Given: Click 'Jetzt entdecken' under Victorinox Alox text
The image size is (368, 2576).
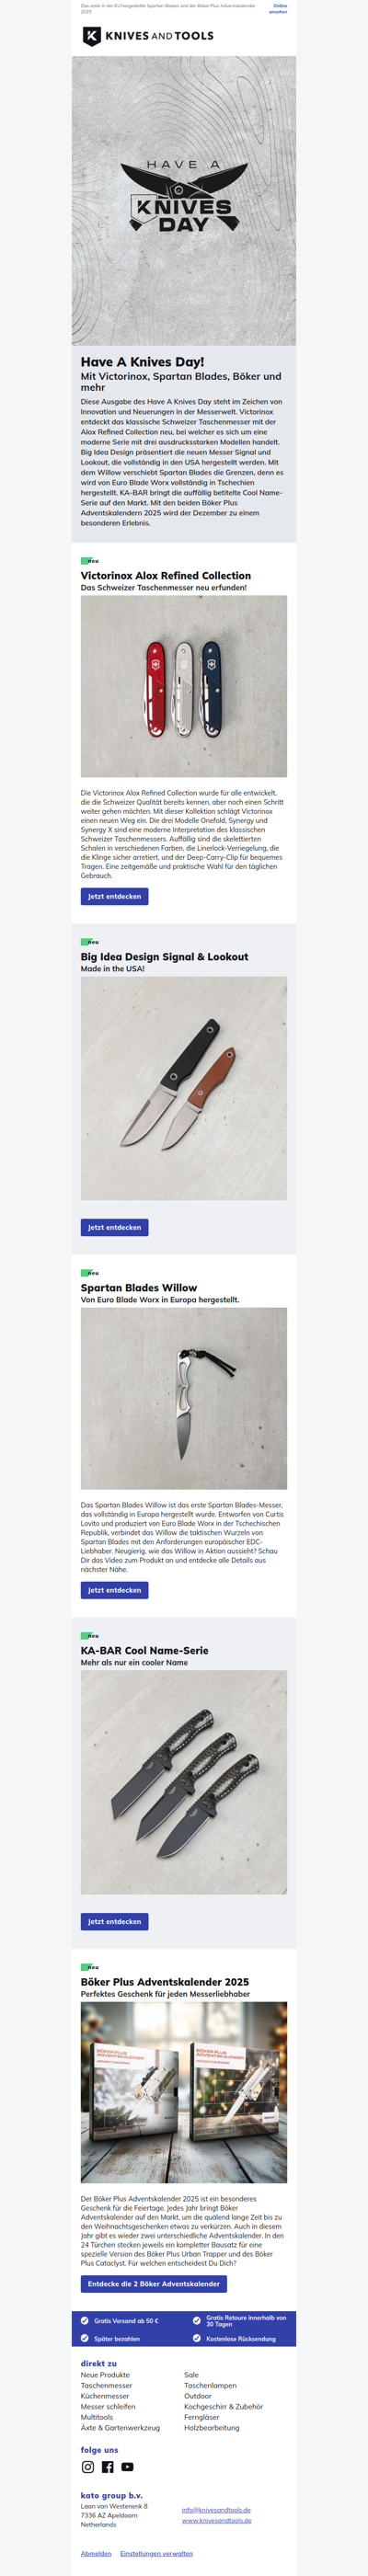Looking at the screenshot, I should (x=114, y=896).
